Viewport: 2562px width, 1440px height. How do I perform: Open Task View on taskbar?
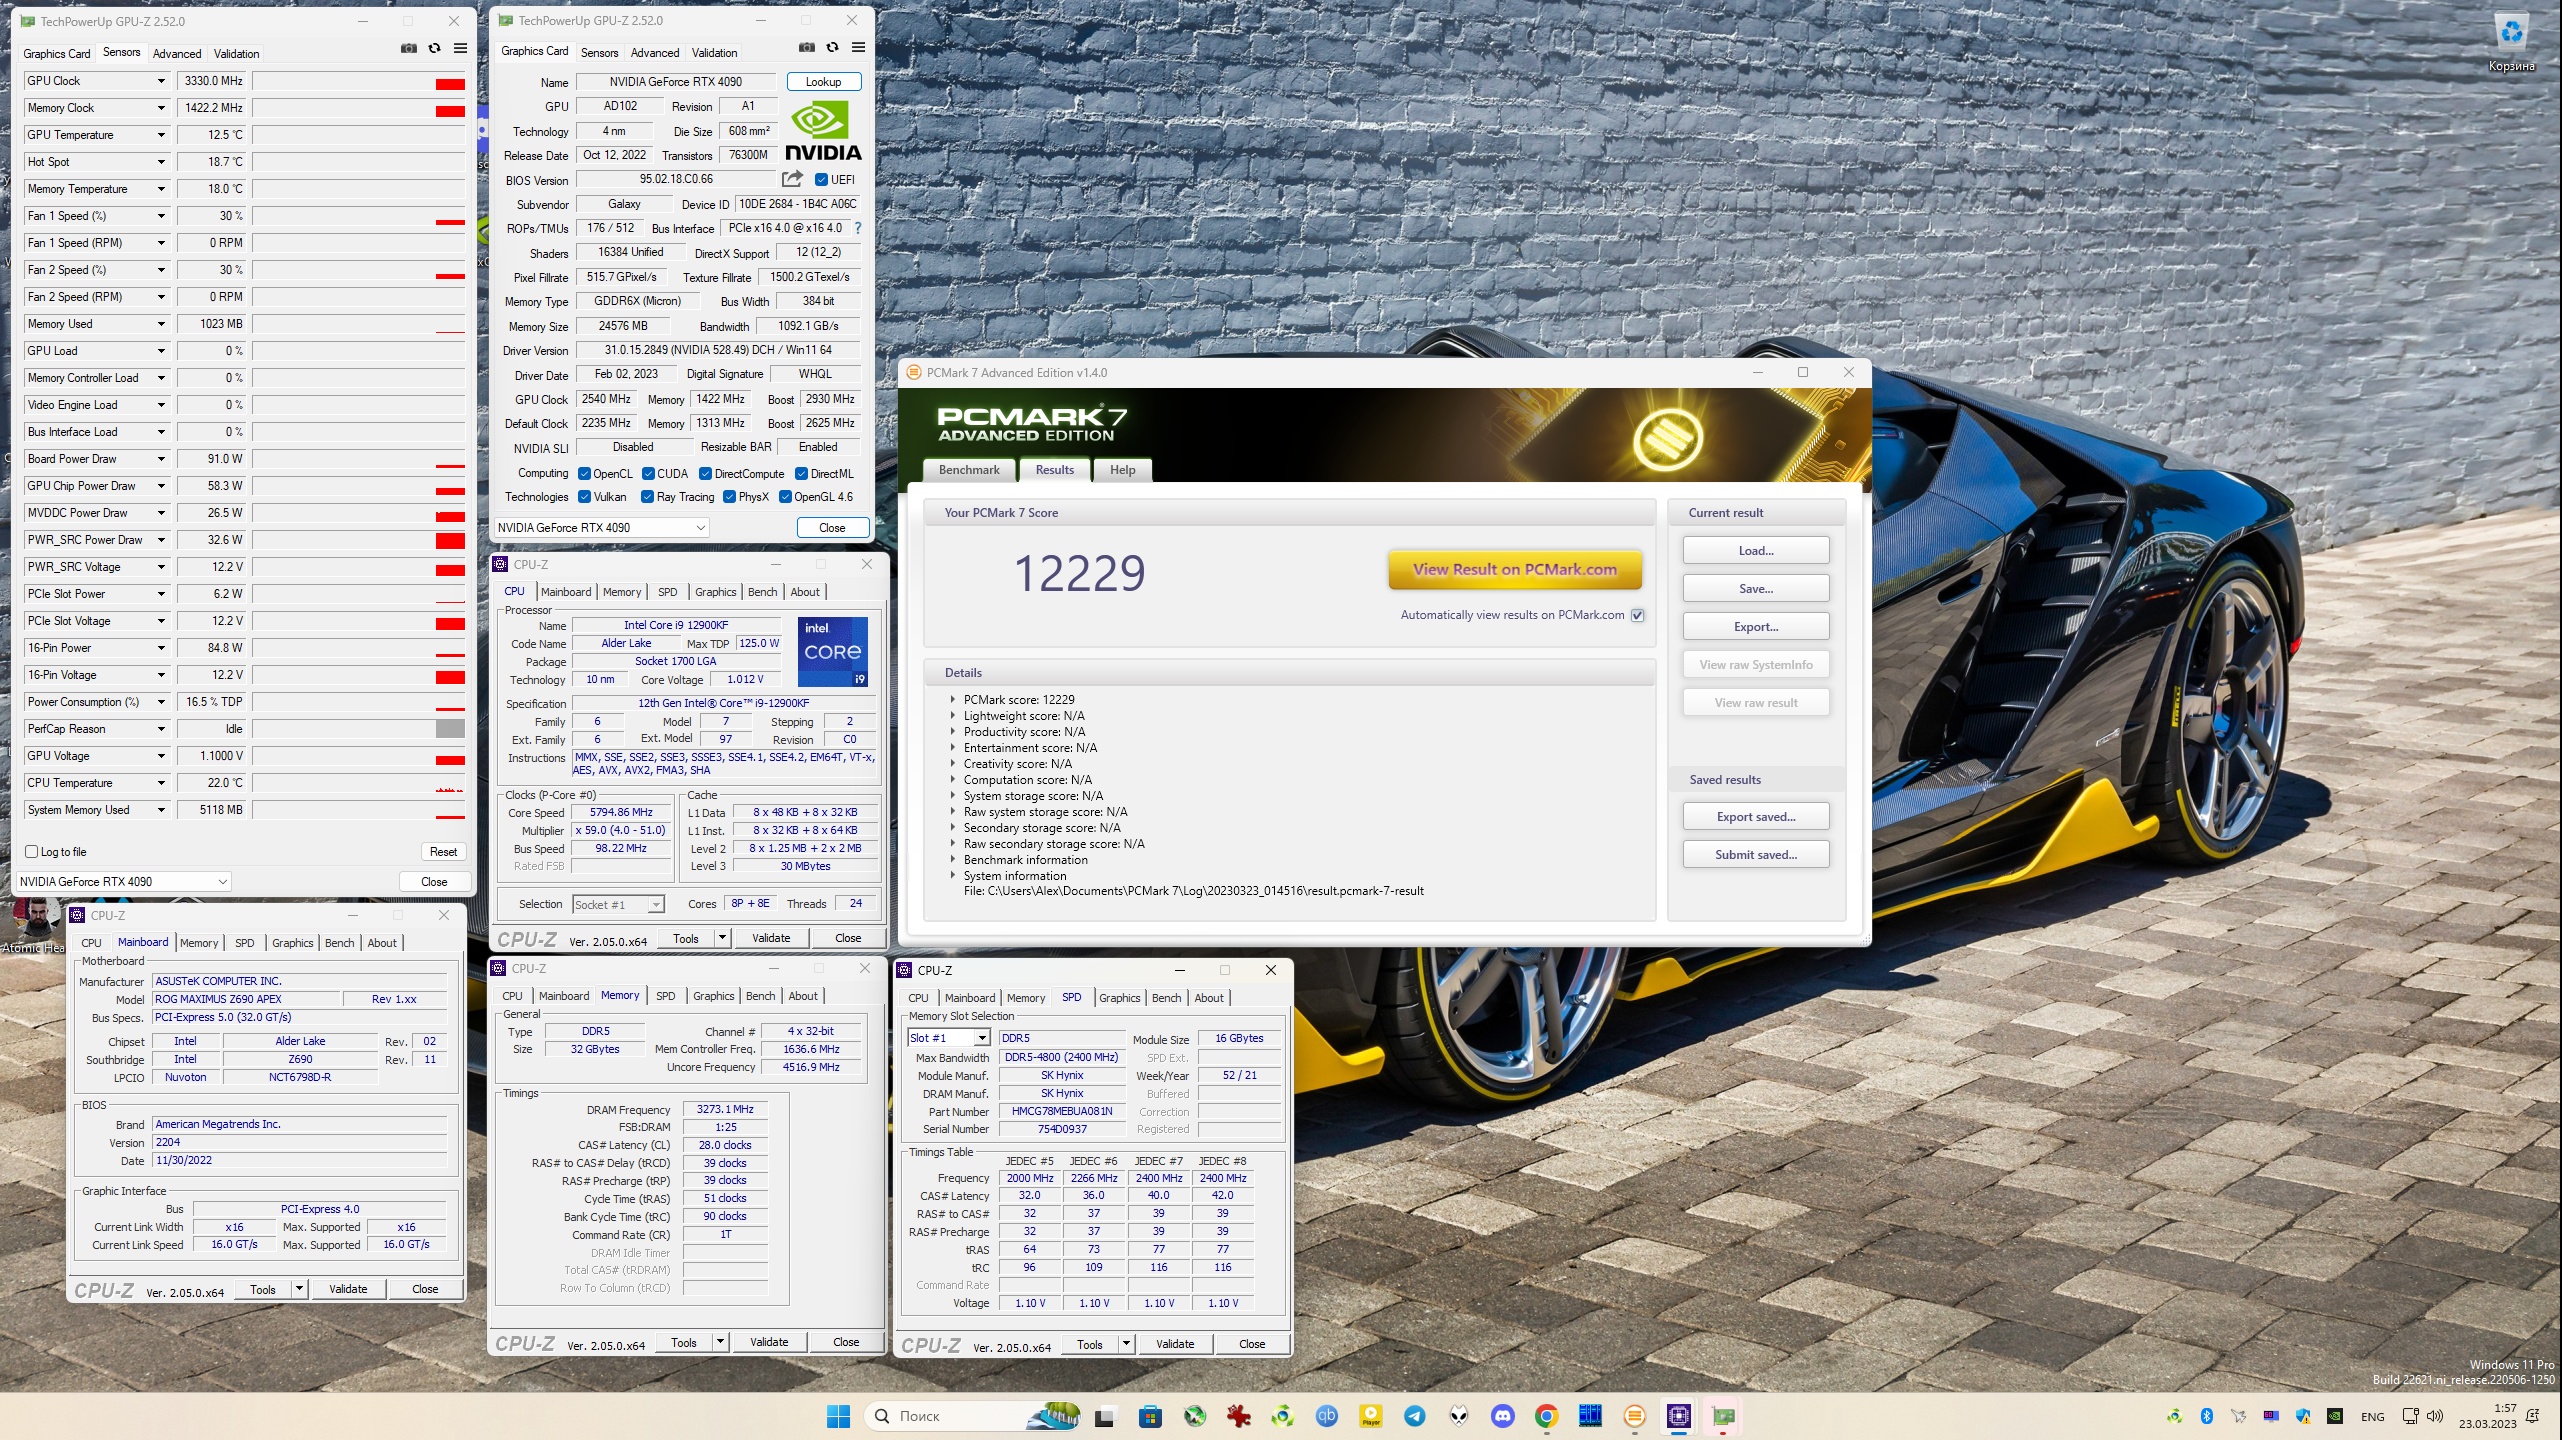point(1104,1416)
